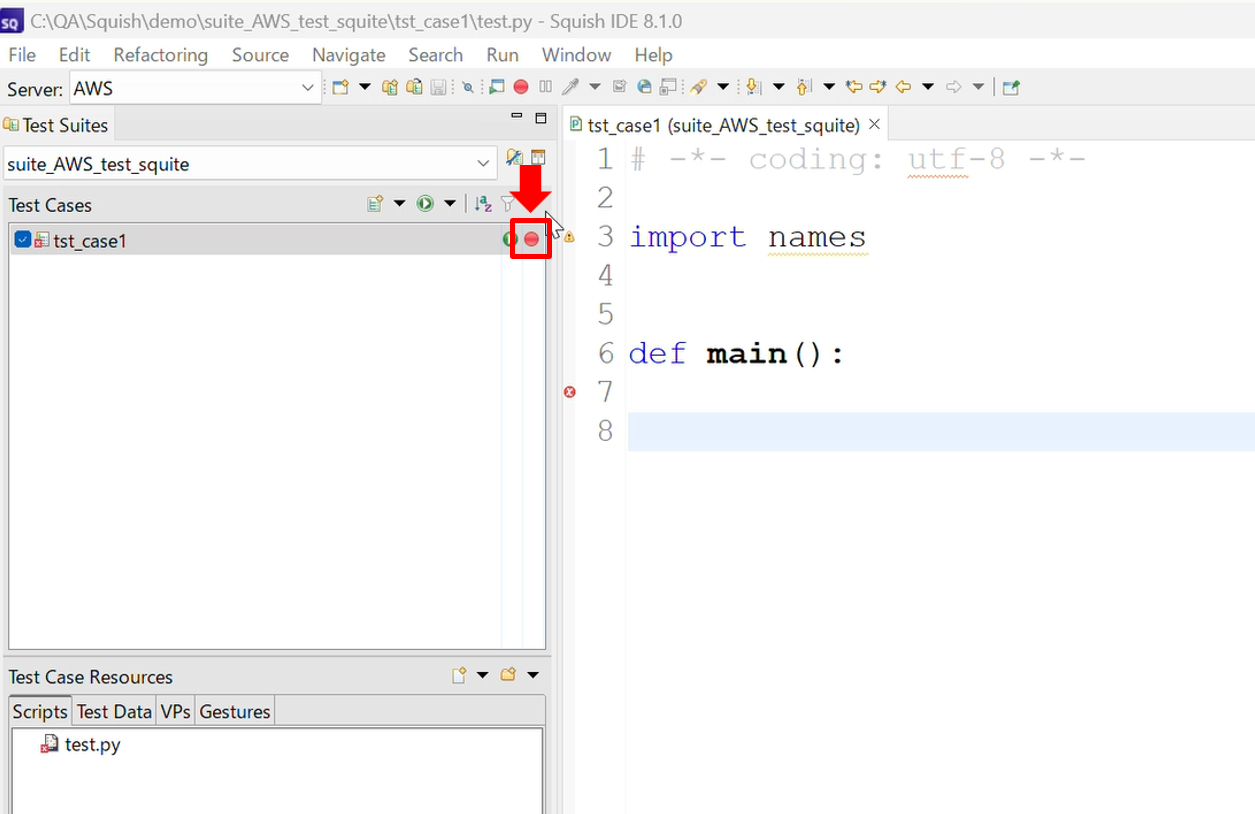Screen dimensions: 1255x814
Task: Run the tst_case1 test case
Action: [510, 240]
